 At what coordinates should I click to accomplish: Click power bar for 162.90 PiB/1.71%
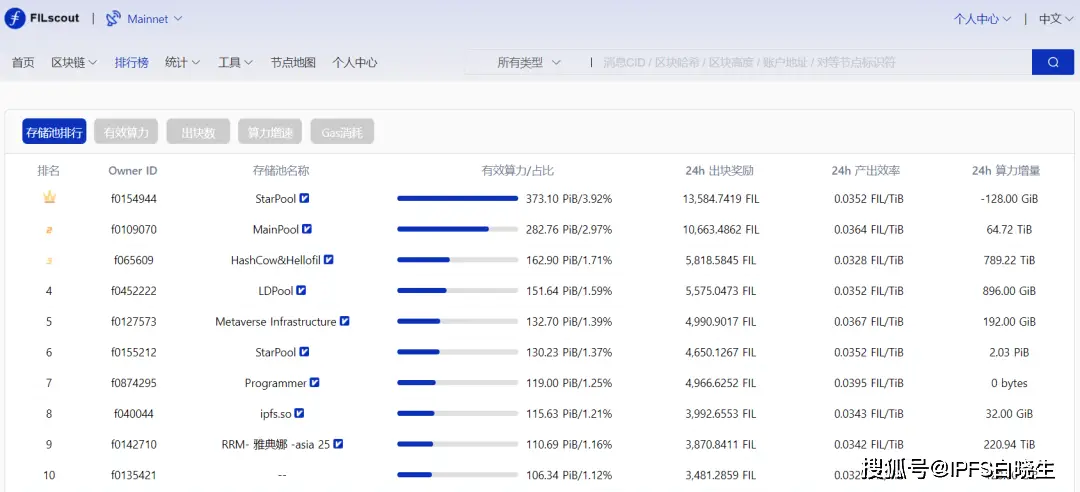457,260
